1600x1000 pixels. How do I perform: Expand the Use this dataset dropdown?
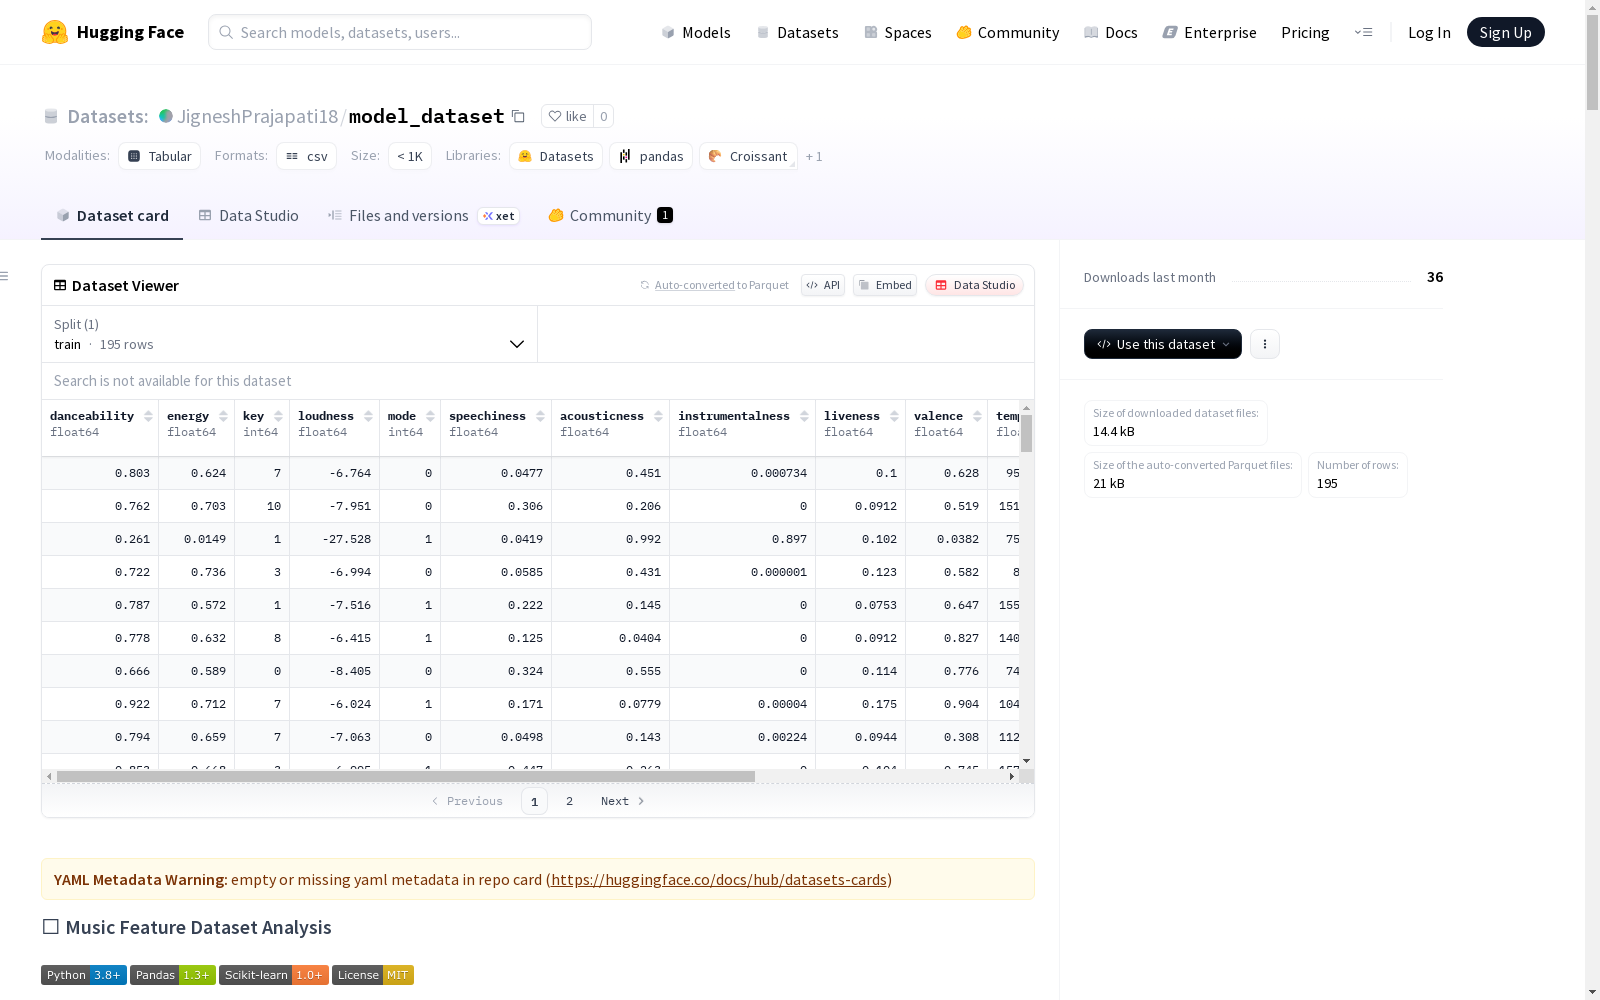1163,344
